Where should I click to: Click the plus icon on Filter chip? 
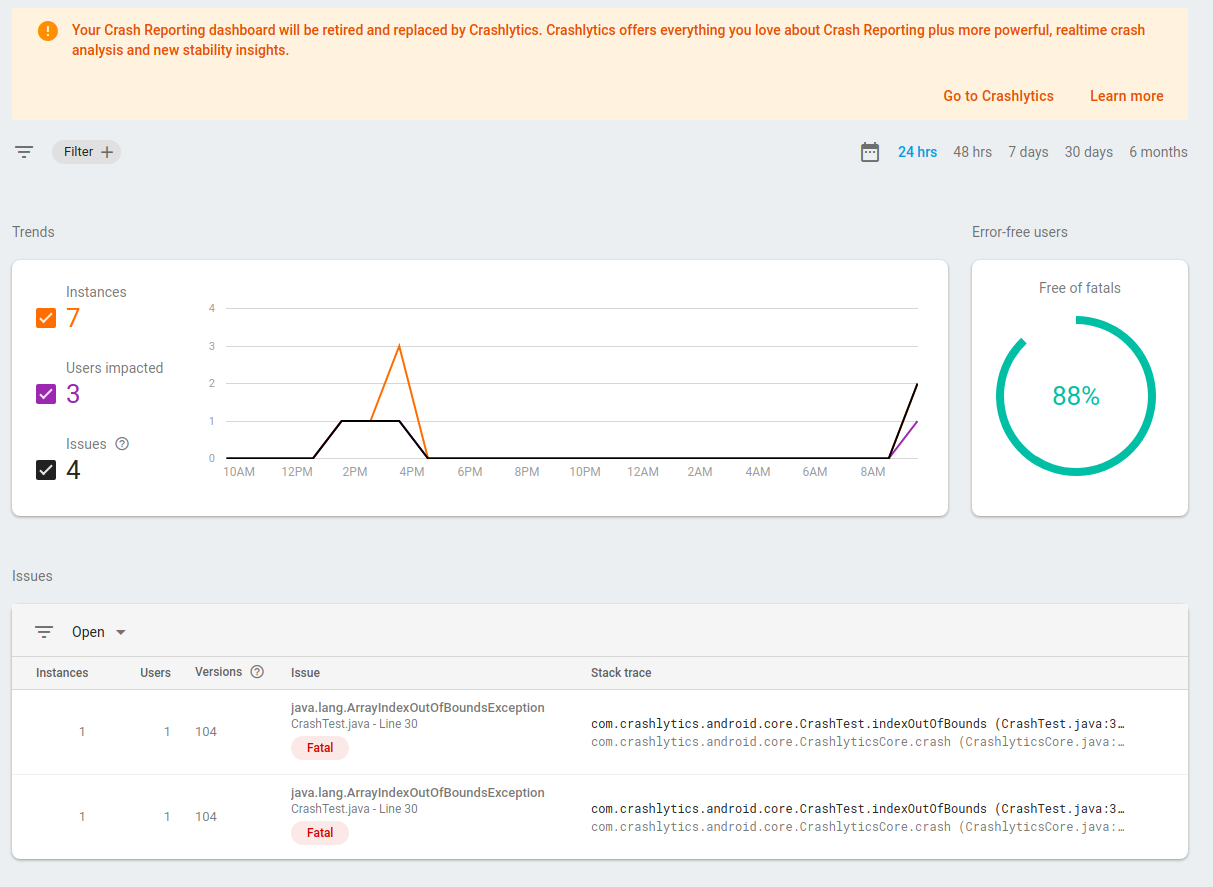(x=108, y=152)
